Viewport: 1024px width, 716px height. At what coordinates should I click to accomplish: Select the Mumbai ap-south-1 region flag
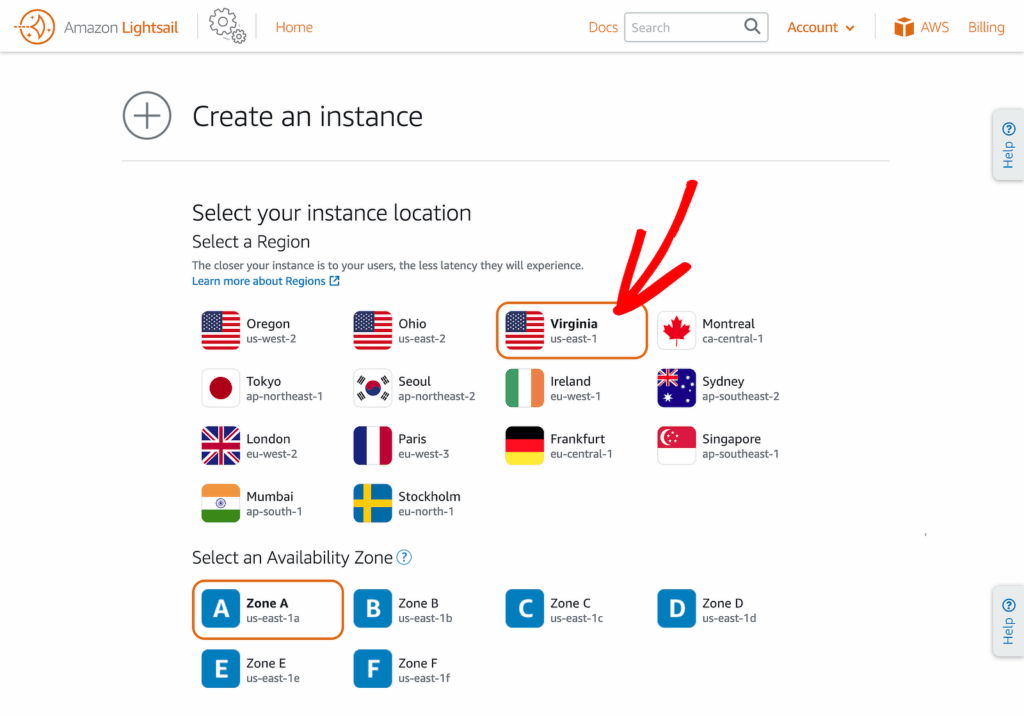click(220, 503)
